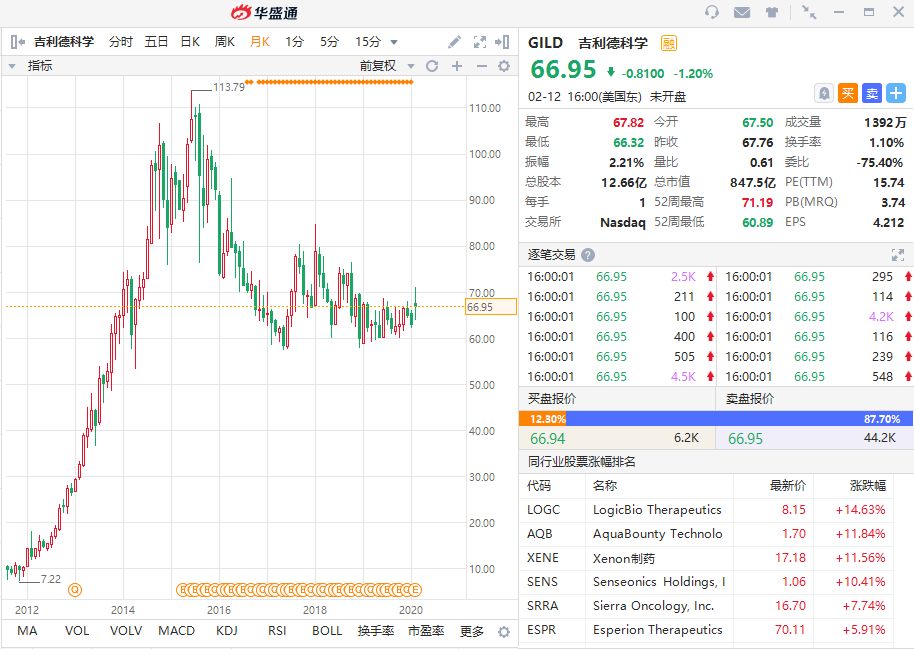Select the 换手率 indicator
Viewport: 914px width, 649px height.
pyautogui.click(x=376, y=631)
